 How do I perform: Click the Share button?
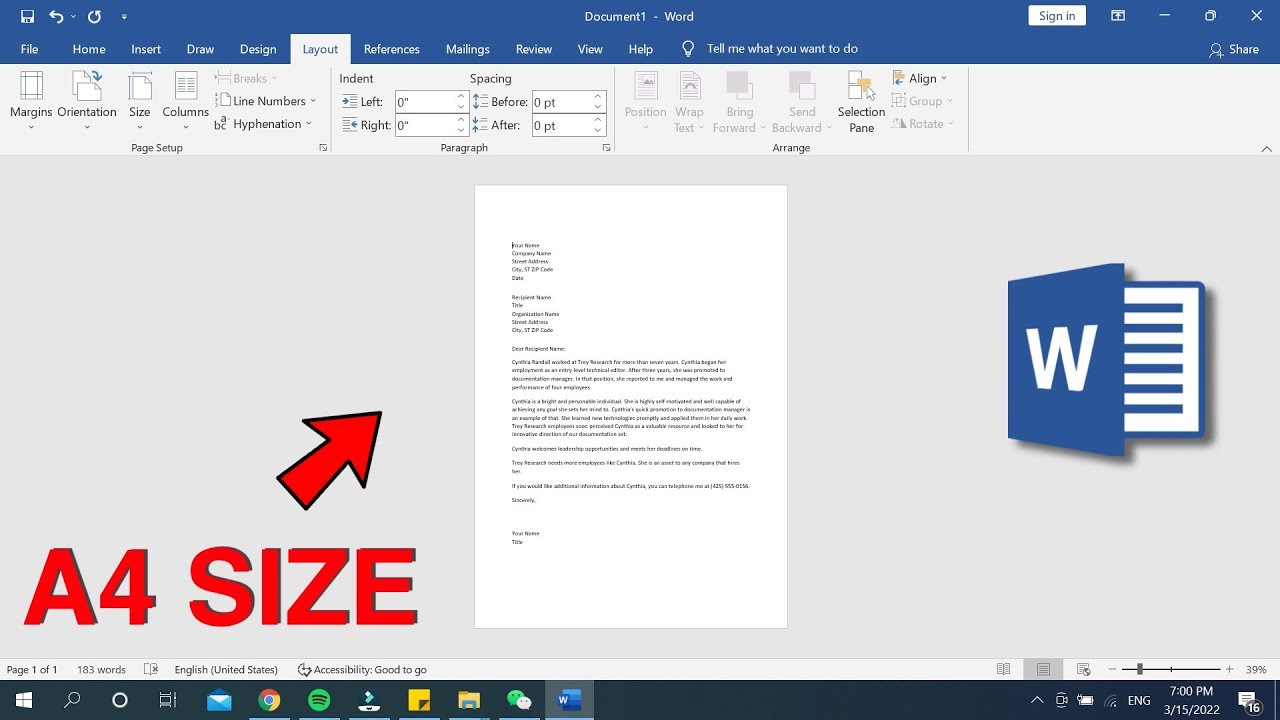click(1234, 49)
